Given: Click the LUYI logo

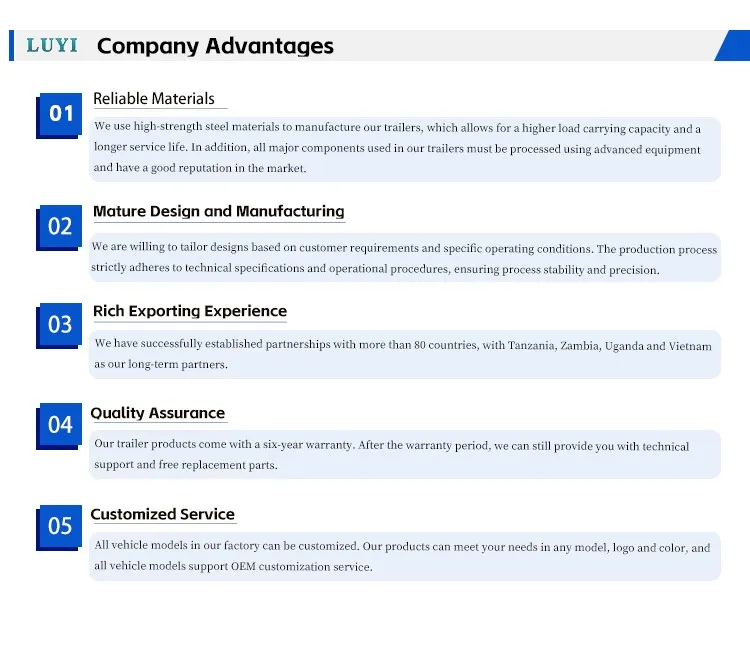Looking at the screenshot, I should point(50,46).
